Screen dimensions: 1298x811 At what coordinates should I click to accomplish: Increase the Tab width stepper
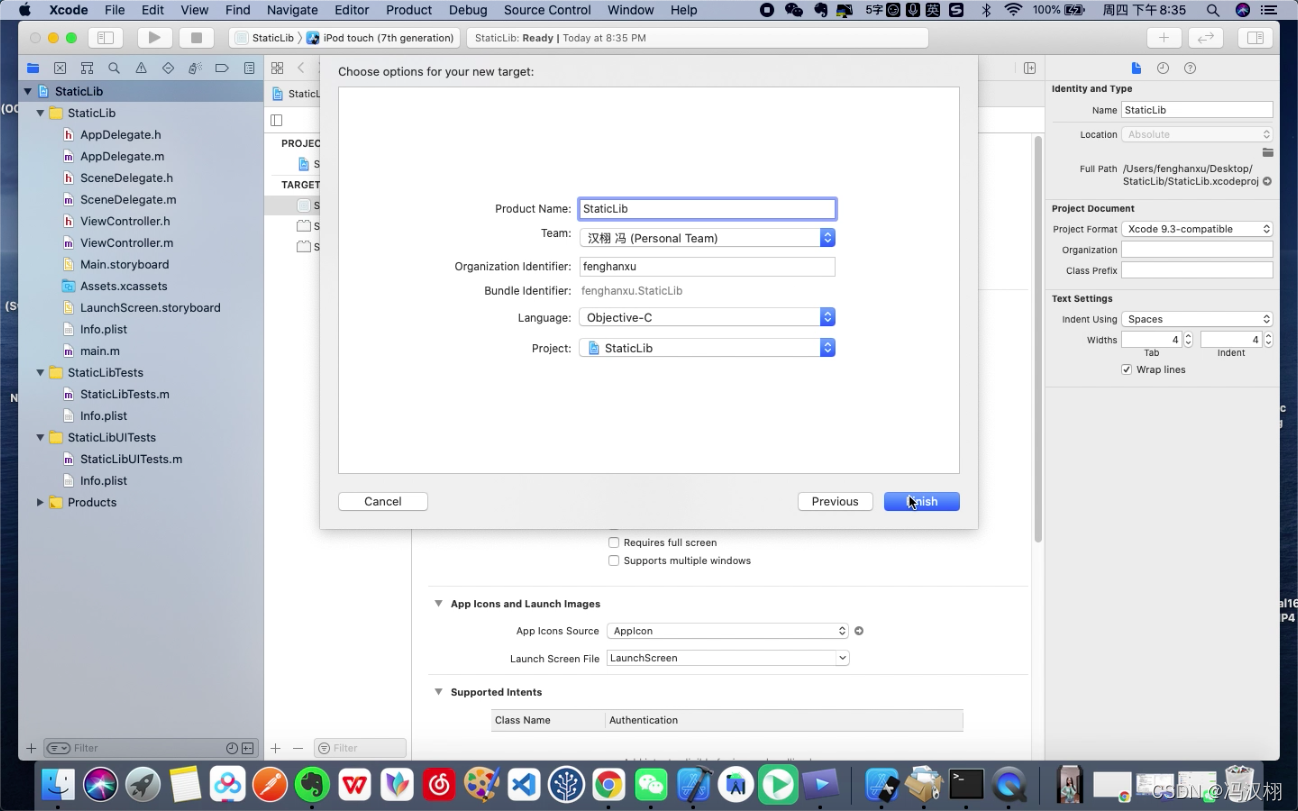click(x=1188, y=336)
